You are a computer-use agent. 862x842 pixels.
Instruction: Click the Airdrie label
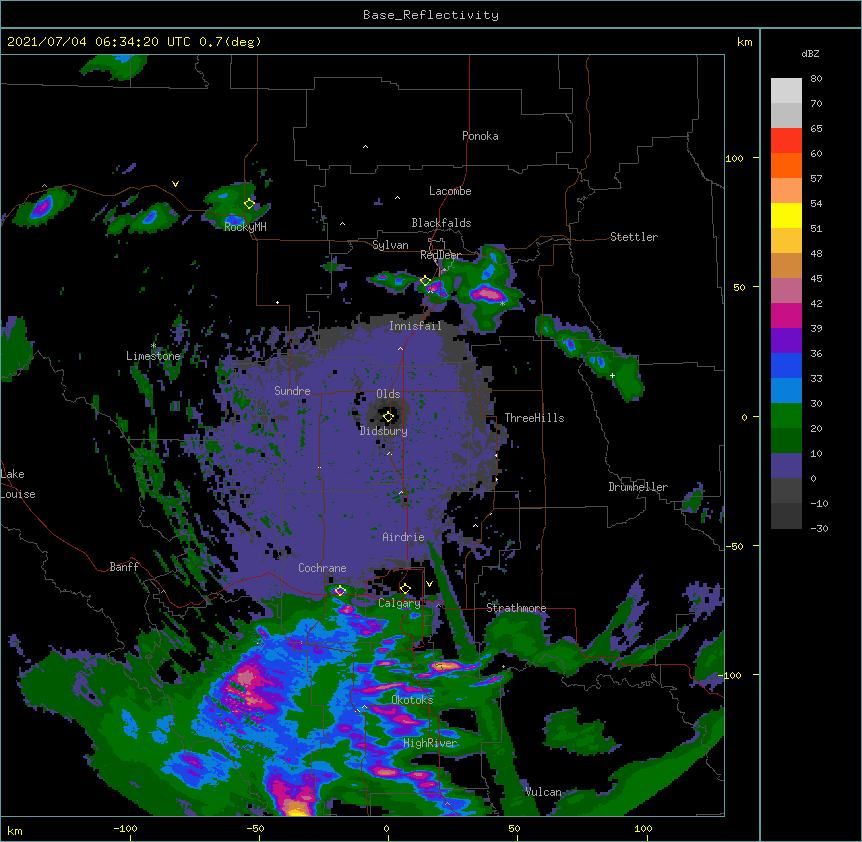[403, 537]
